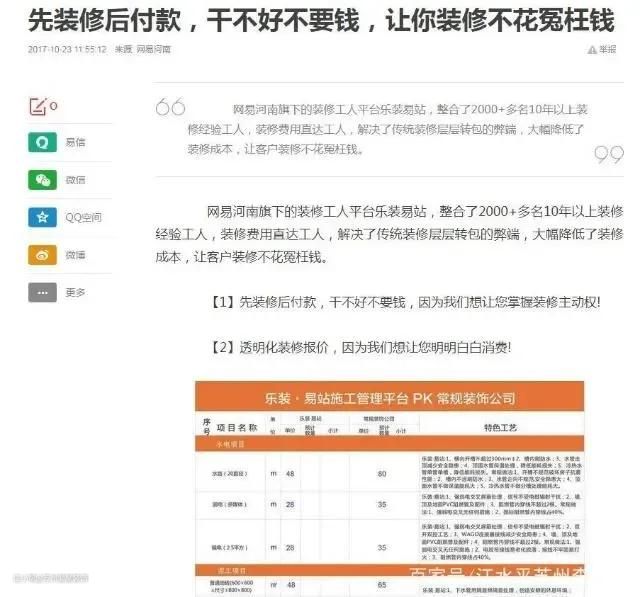Click the timestamp 2017-10-23 11:55:12
The width and height of the screenshot is (640, 597).
click(67, 49)
